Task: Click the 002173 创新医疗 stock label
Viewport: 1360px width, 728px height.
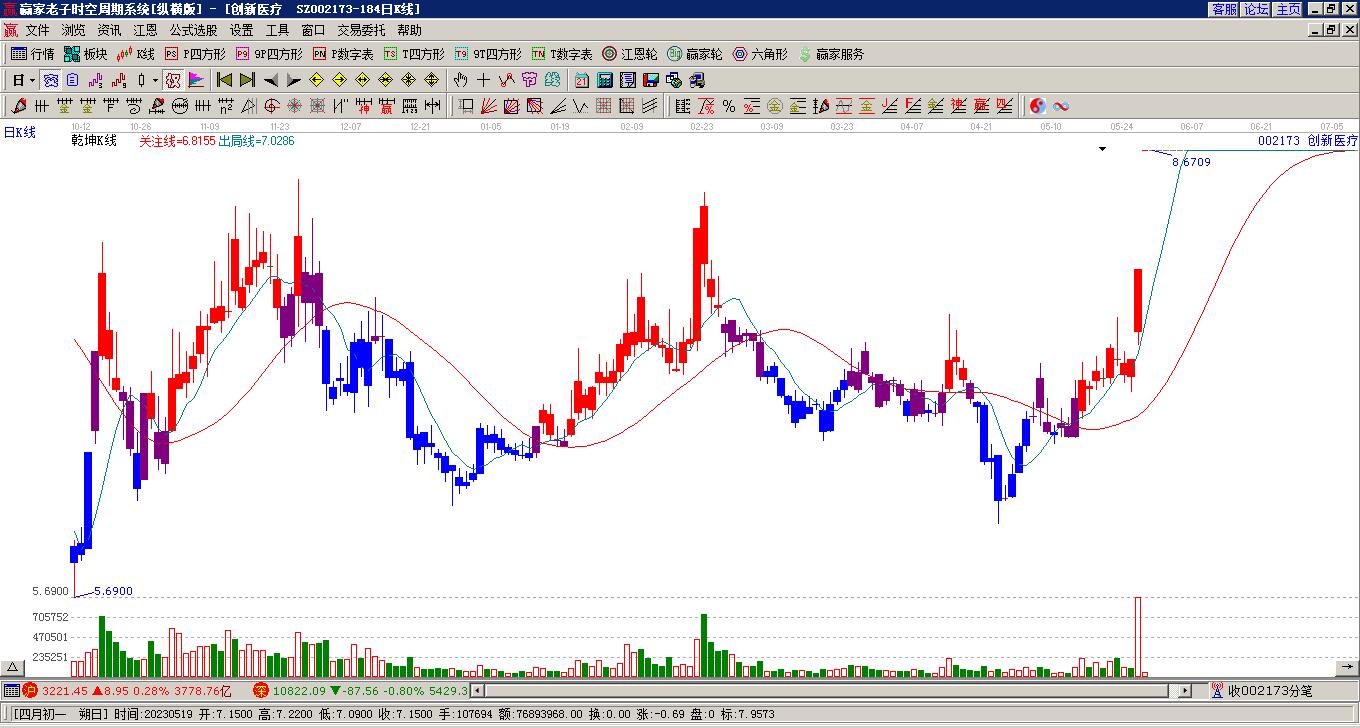Action: pyautogui.click(x=1308, y=141)
